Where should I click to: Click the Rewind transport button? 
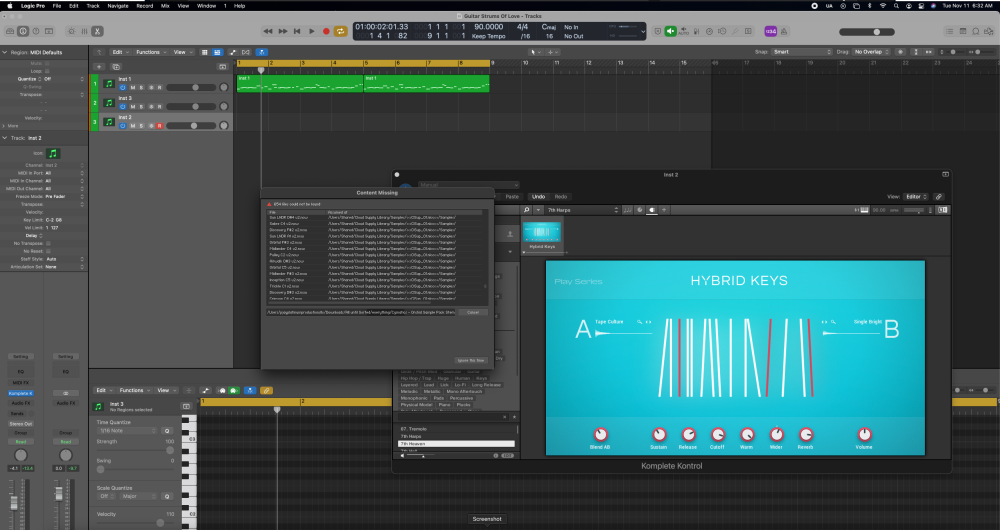268,31
